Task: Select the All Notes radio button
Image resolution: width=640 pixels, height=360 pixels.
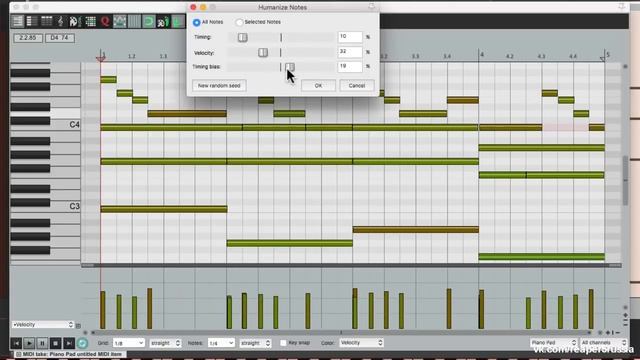Action: click(196, 22)
